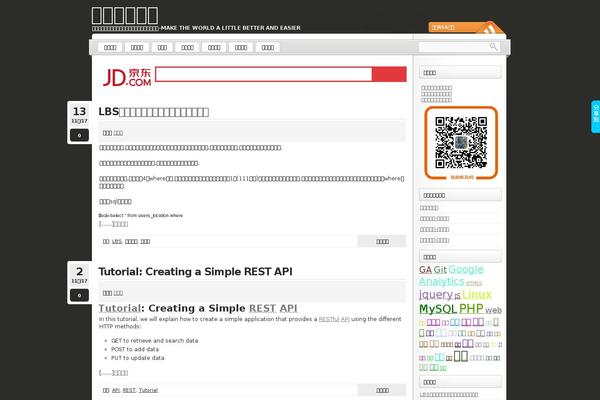The height and width of the screenshot is (400, 600).
Task: Select the MySQL tag in the tag cloud
Action: (438, 309)
